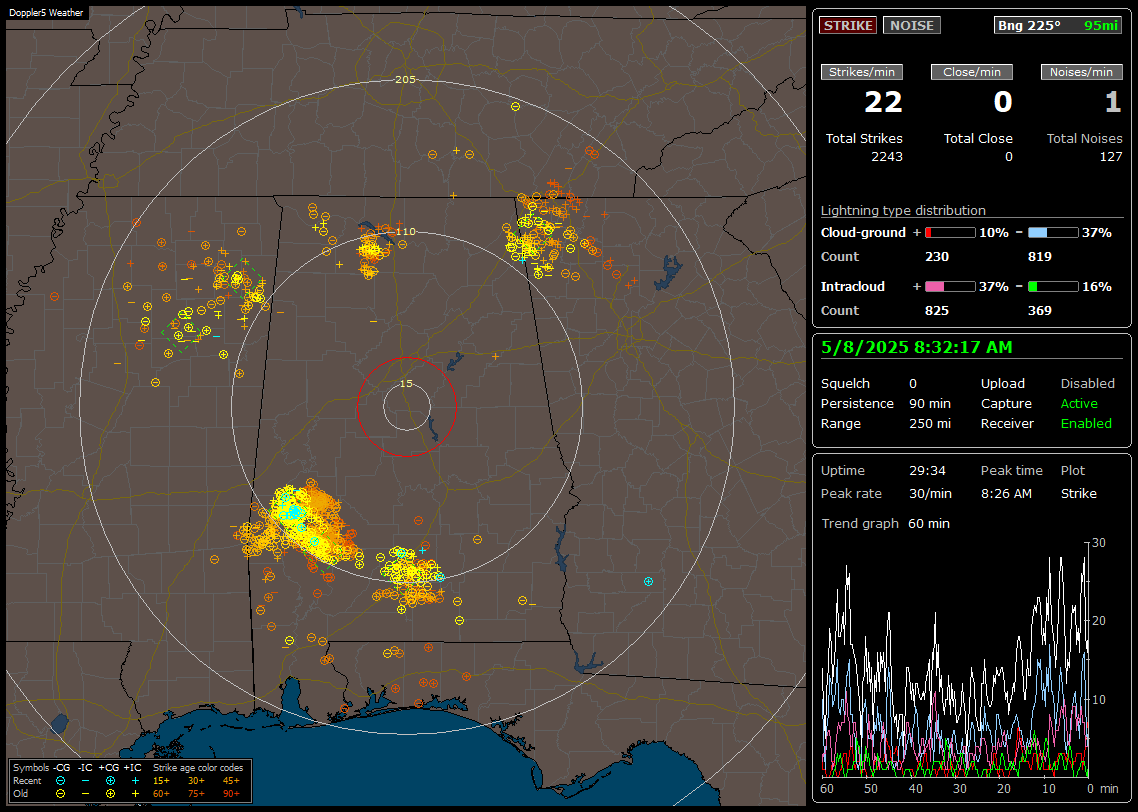Click the 30+ strike age color code
1138x812 pixels.
pos(196,781)
